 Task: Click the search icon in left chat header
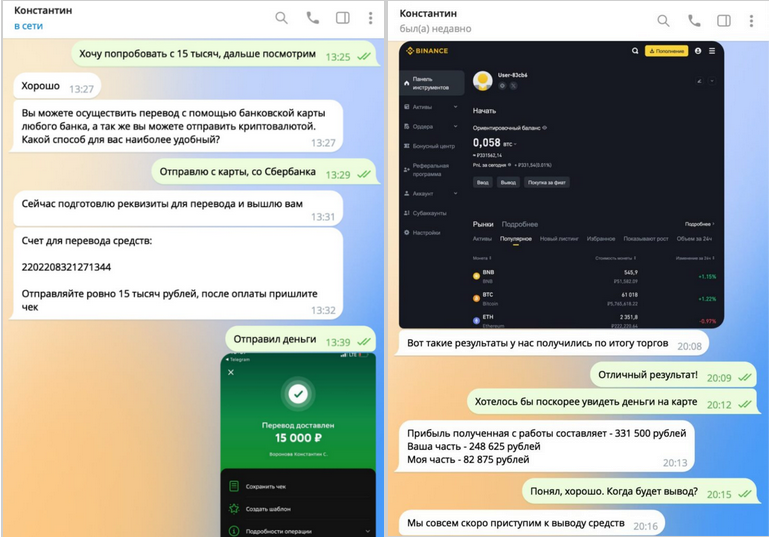[x=281, y=18]
